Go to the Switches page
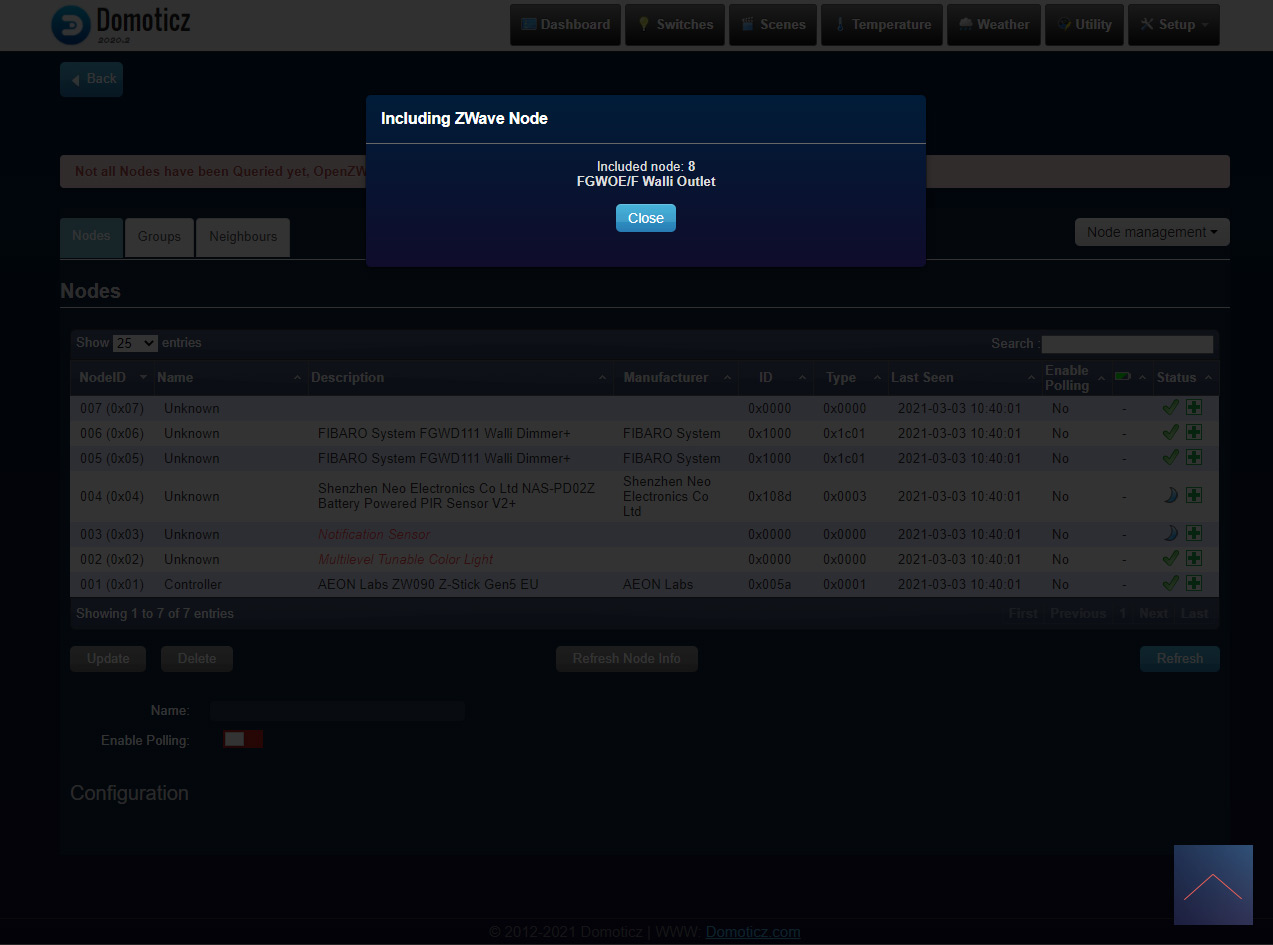Screen dimensions: 1273x945 click(675, 25)
